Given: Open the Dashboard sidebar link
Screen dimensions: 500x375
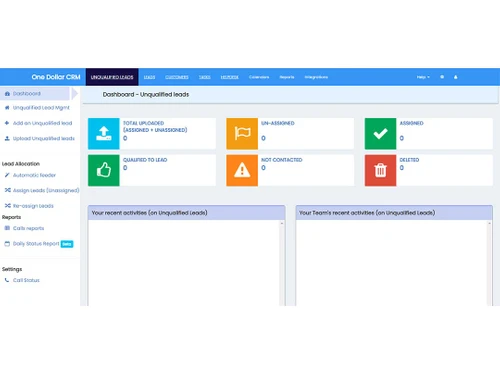Looking at the screenshot, I should tap(27, 94).
